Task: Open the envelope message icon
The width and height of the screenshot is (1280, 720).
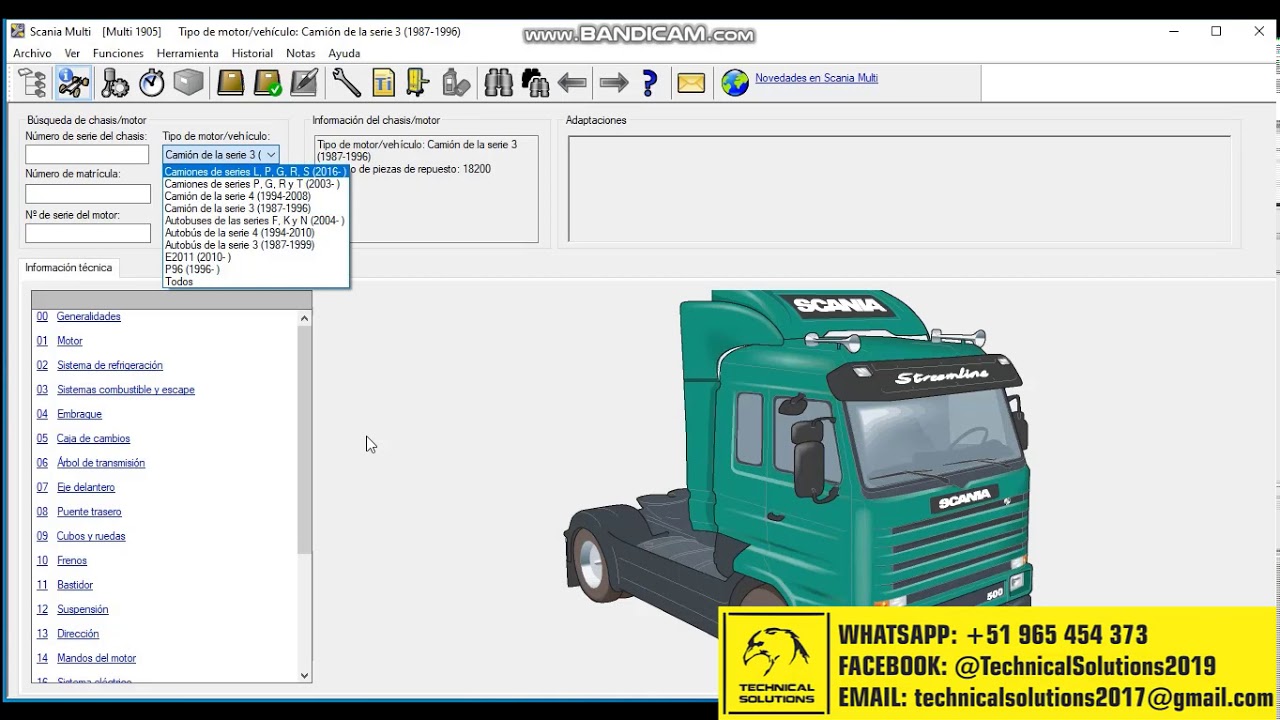Action: [691, 82]
